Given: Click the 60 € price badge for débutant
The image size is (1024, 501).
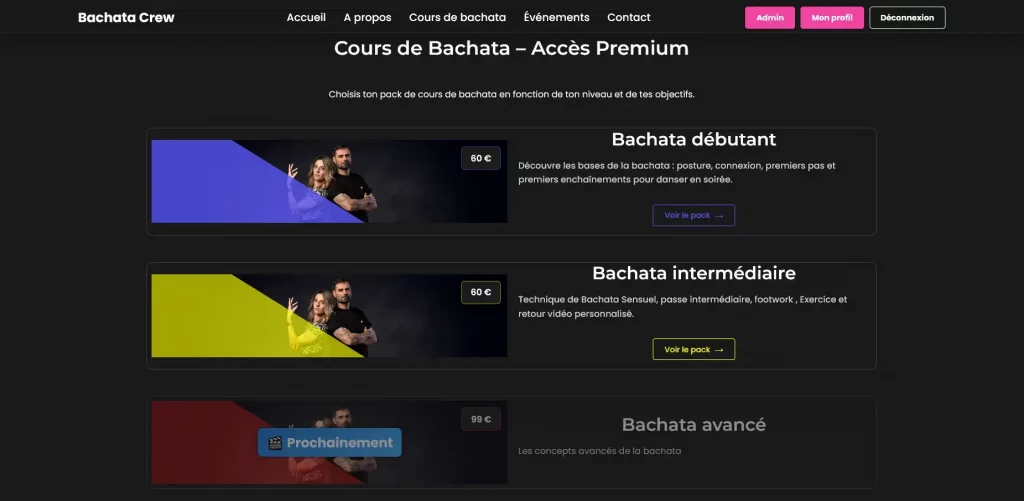Looking at the screenshot, I should point(481,158).
